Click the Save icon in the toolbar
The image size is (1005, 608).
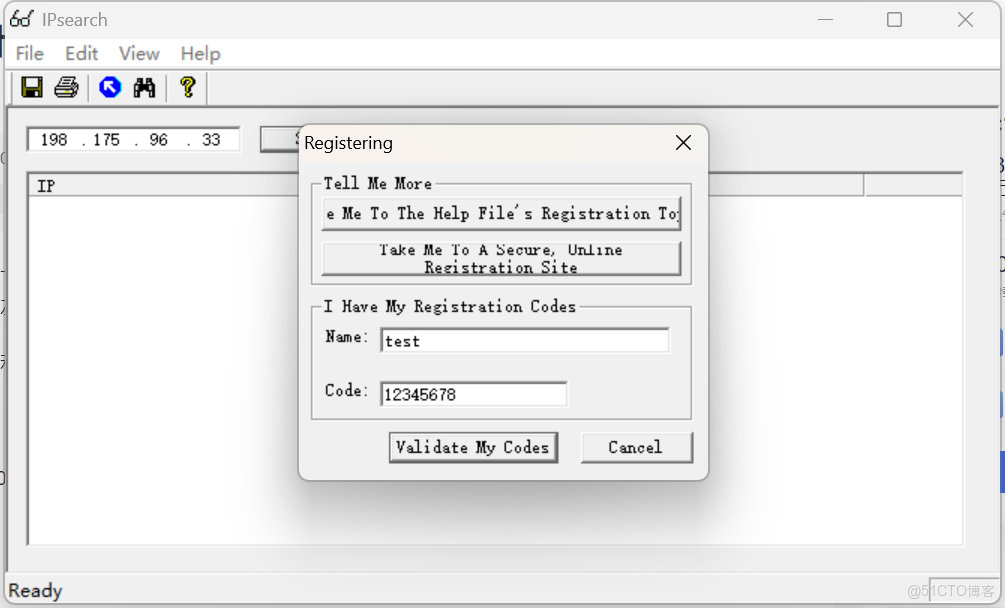tap(30, 87)
